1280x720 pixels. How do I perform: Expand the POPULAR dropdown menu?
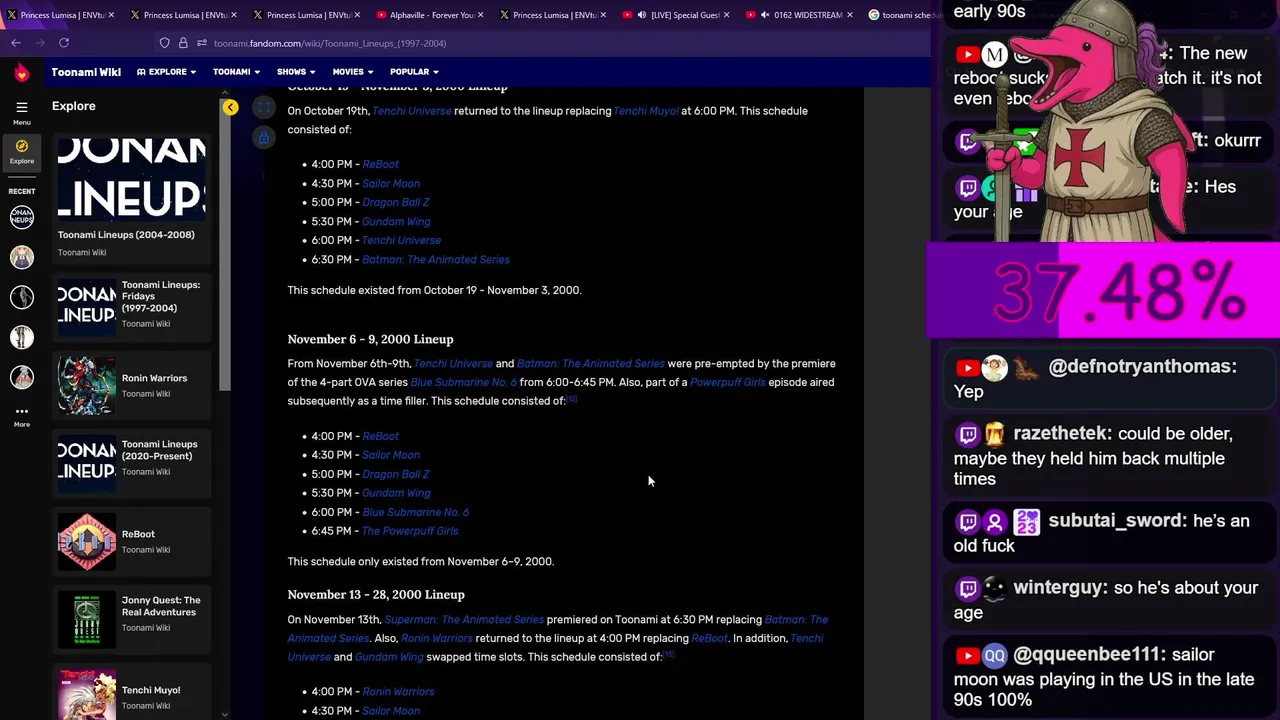click(414, 72)
